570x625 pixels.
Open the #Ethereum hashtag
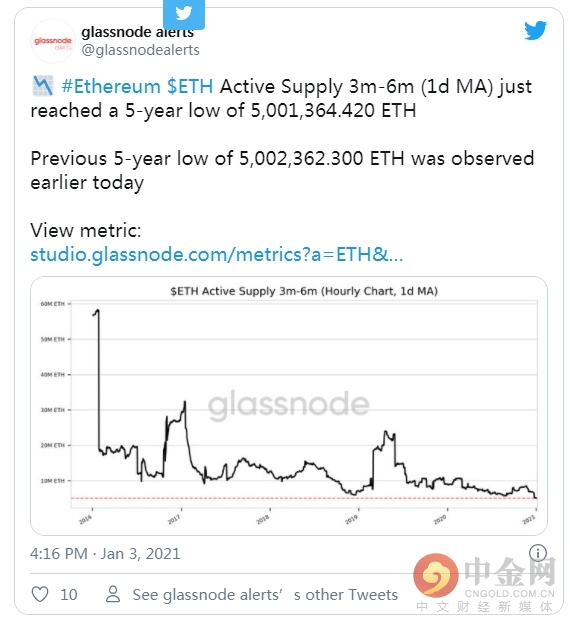pos(111,86)
